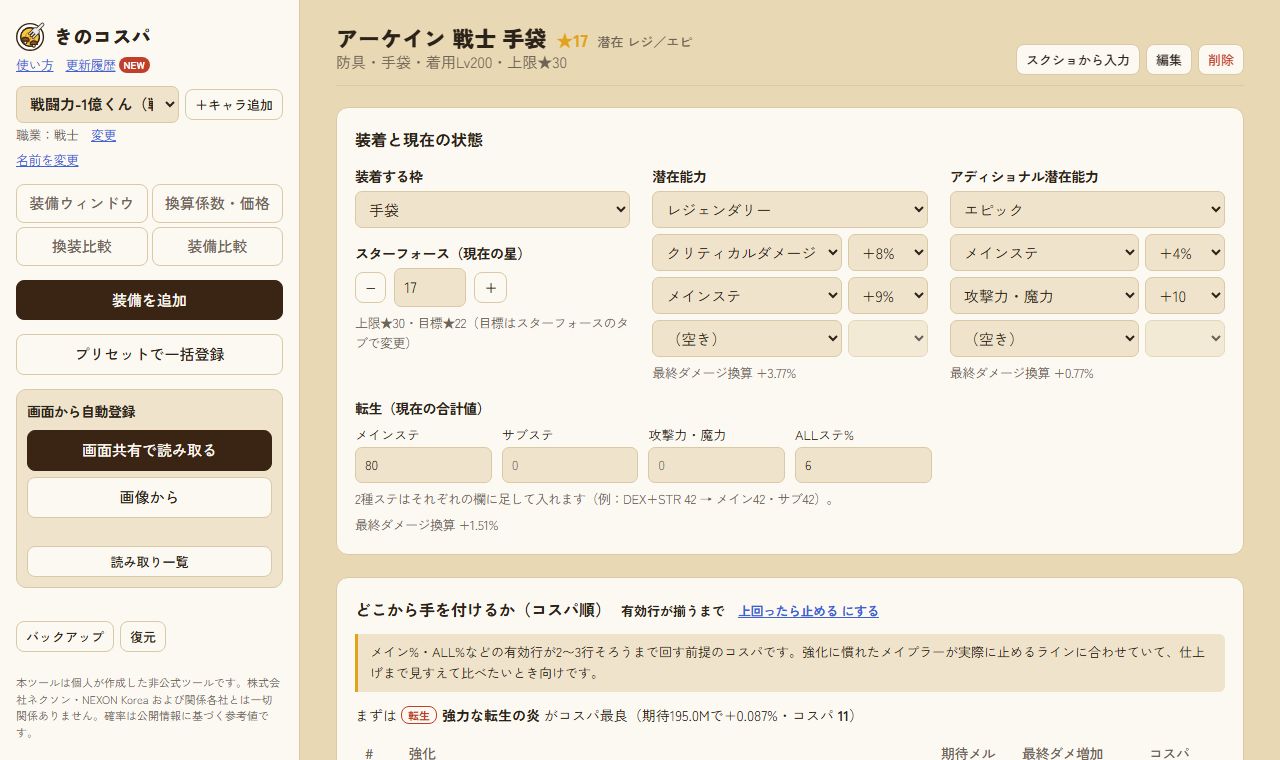Image resolution: width=1280 pixels, height=760 pixels.
Task: Click the 上回ったら止める にする link
Action: pos(808,611)
